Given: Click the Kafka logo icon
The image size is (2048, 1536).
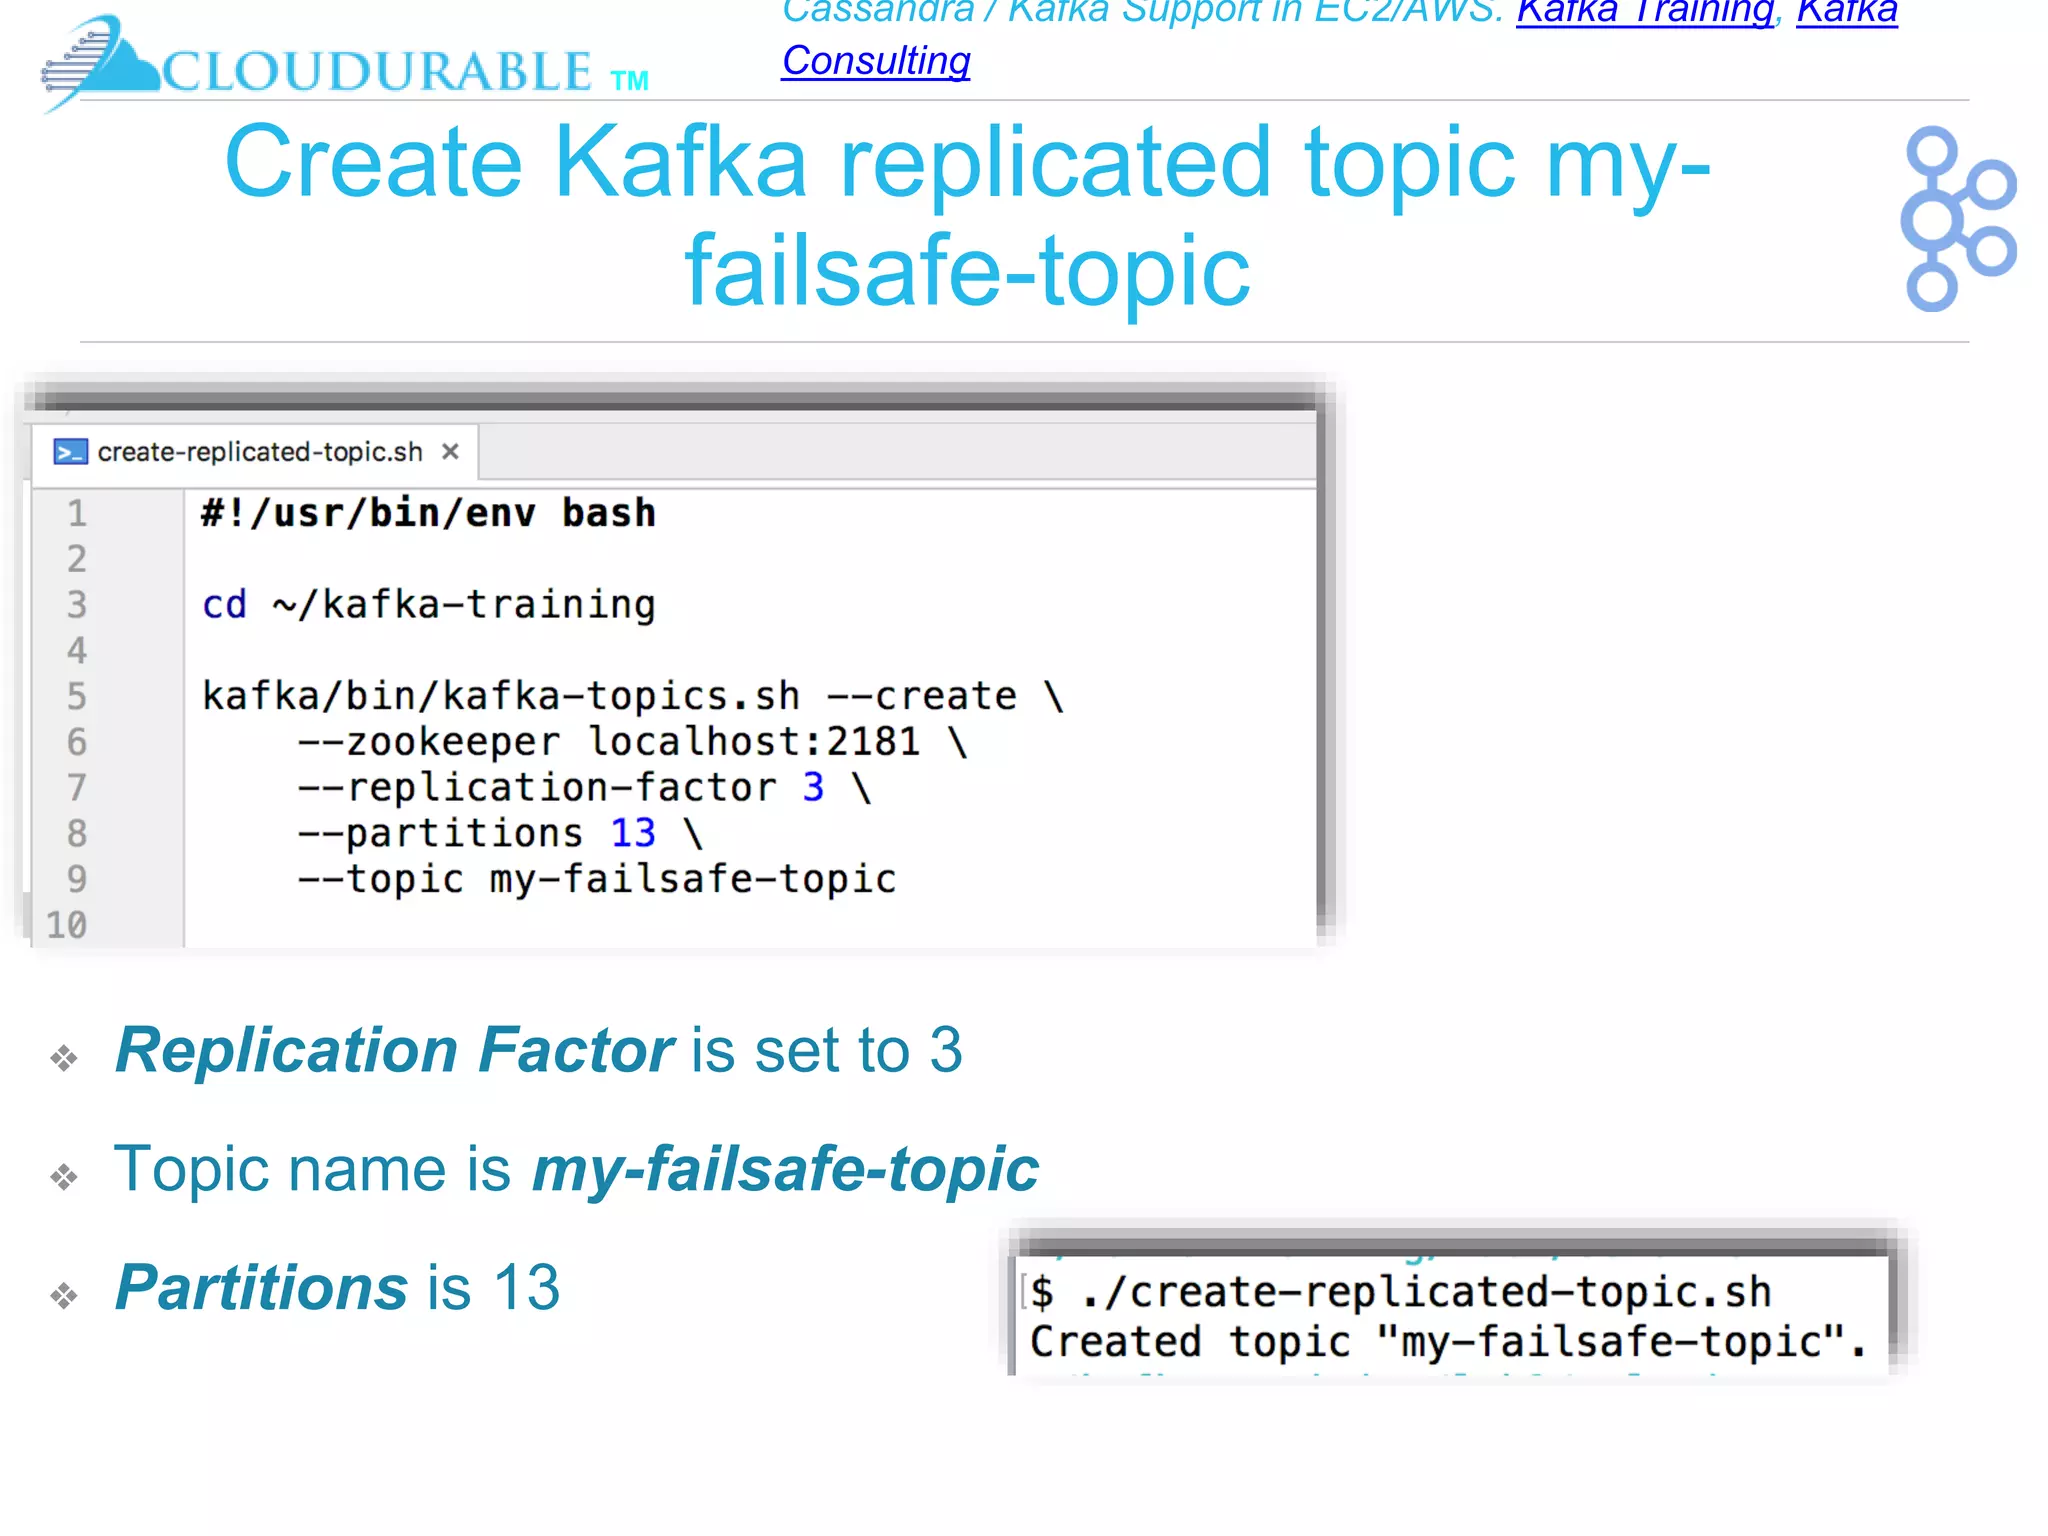Looking at the screenshot, I should tap(1957, 218).
